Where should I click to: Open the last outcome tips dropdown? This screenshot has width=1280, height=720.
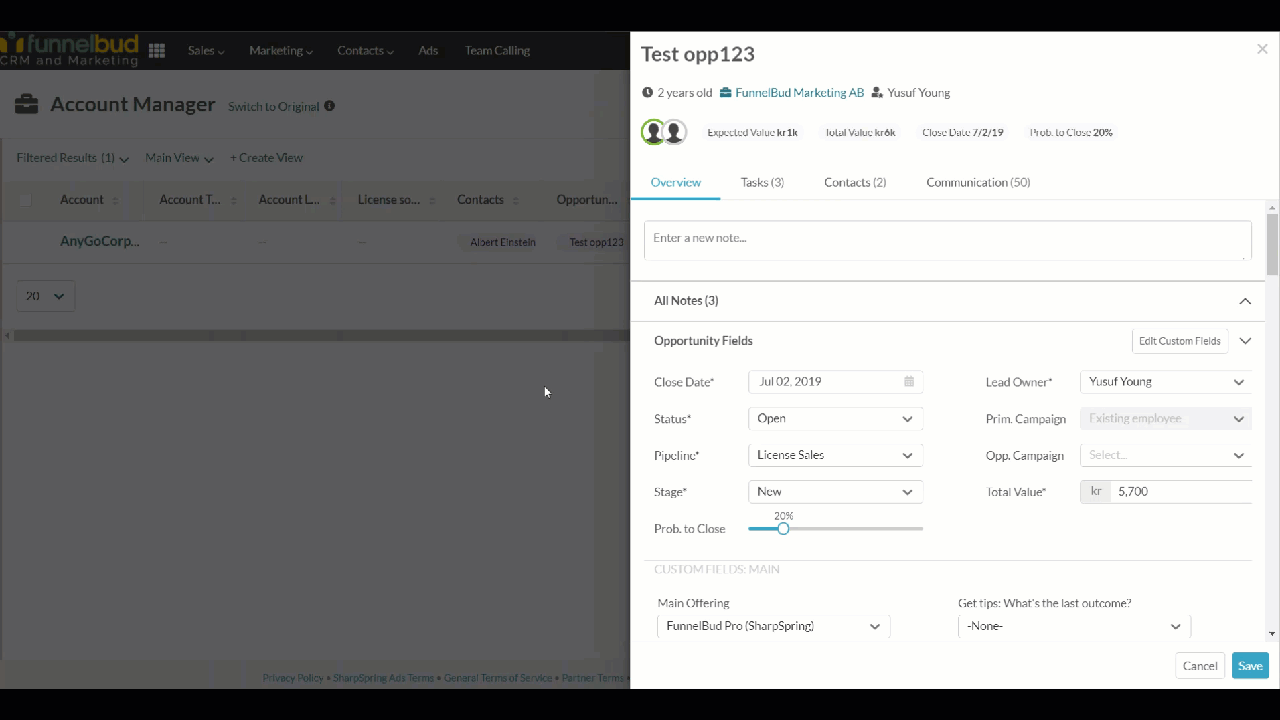click(1074, 626)
